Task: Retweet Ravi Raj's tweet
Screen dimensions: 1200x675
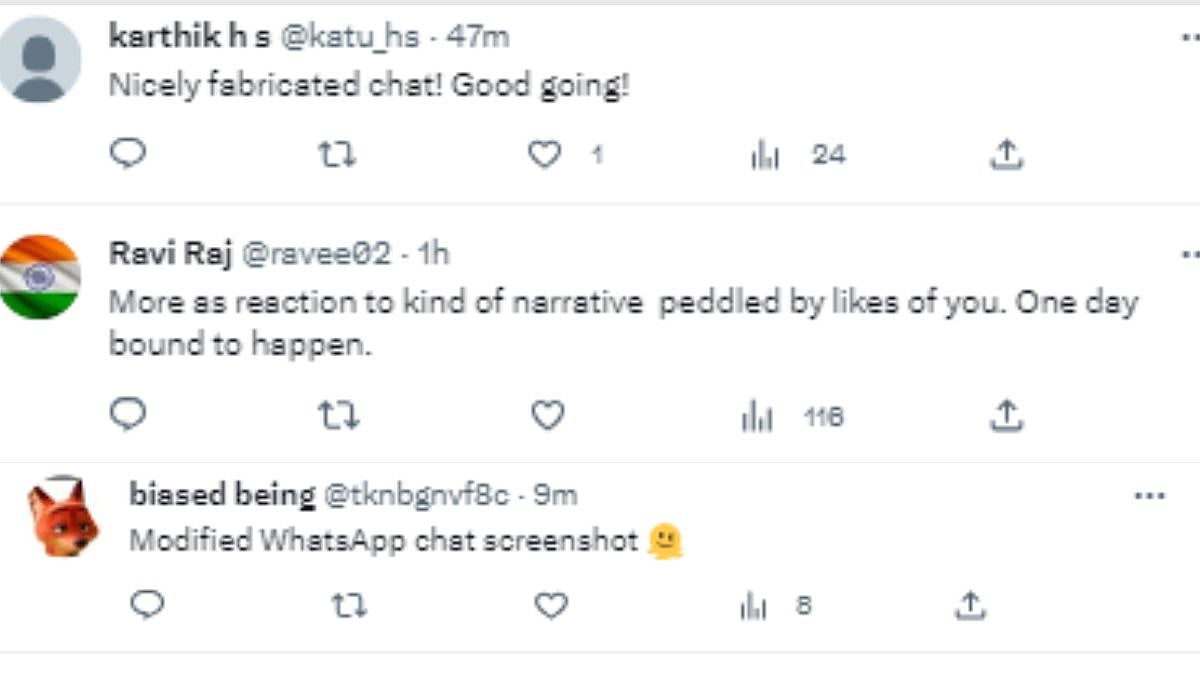Action: (338, 415)
